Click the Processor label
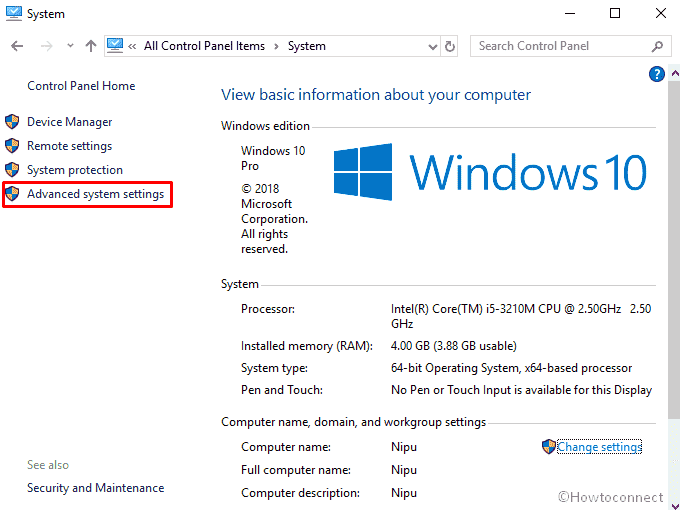680x510 pixels. coord(268,309)
